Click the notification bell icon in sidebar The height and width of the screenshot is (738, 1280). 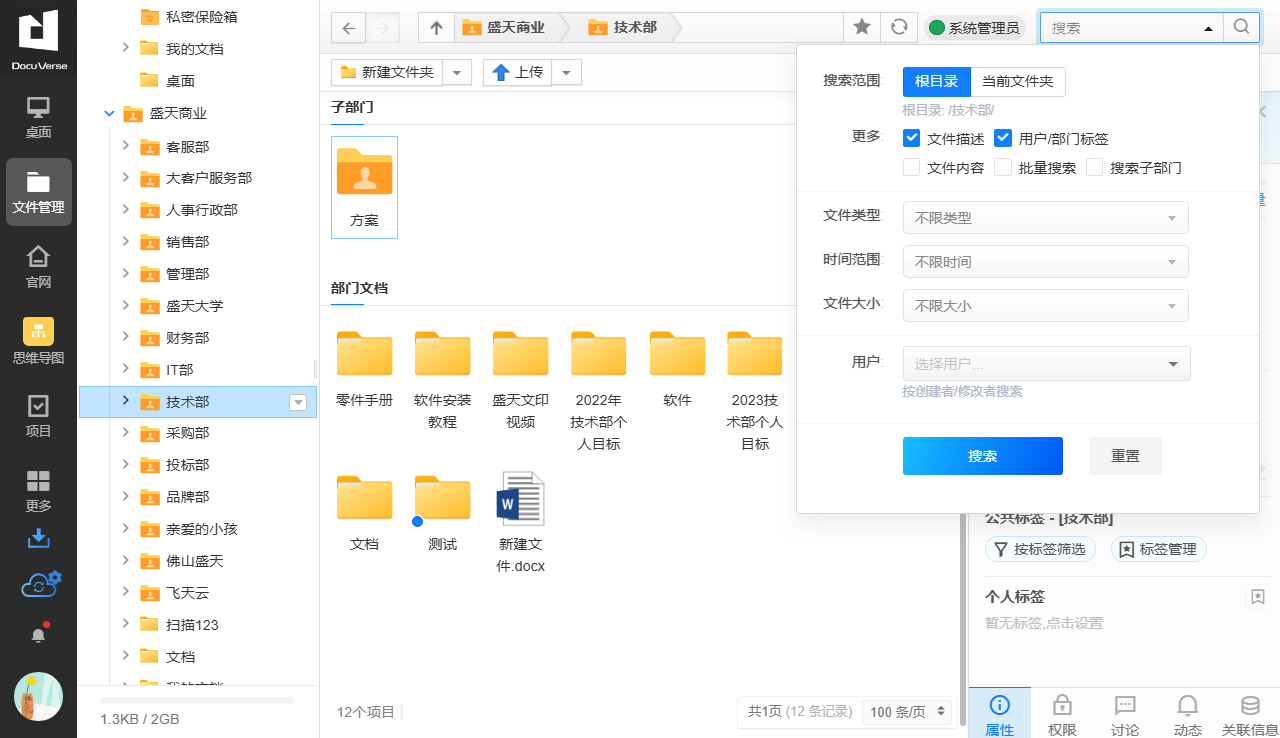click(x=38, y=634)
